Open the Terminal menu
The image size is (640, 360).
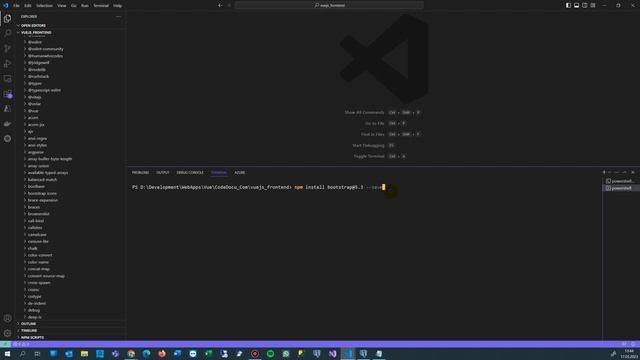tap(101, 6)
